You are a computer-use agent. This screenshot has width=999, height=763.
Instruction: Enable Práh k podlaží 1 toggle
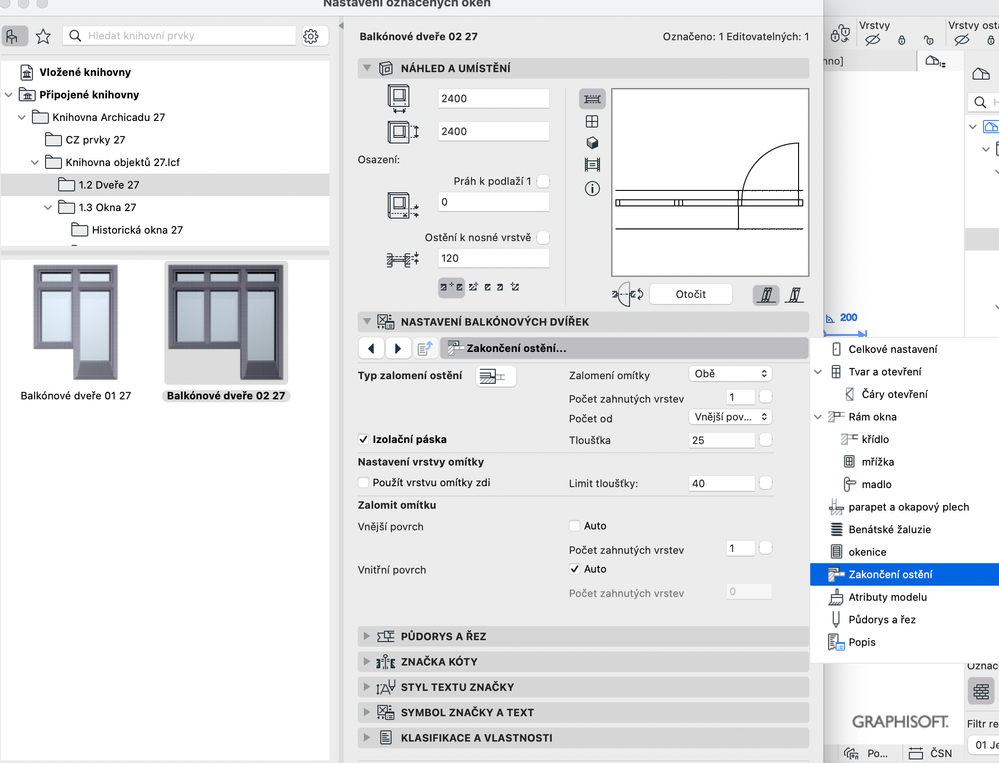[x=543, y=182]
